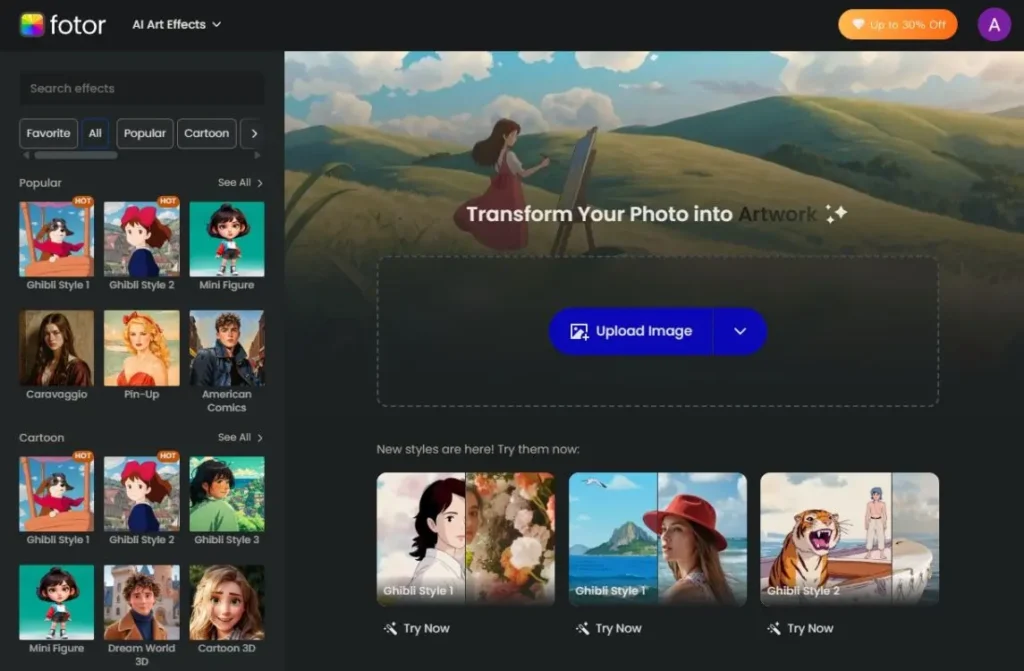The height and width of the screenshot is (671, 1024).
Task: Enable the Popular filter chip
Action: click(x=144, y=133)
